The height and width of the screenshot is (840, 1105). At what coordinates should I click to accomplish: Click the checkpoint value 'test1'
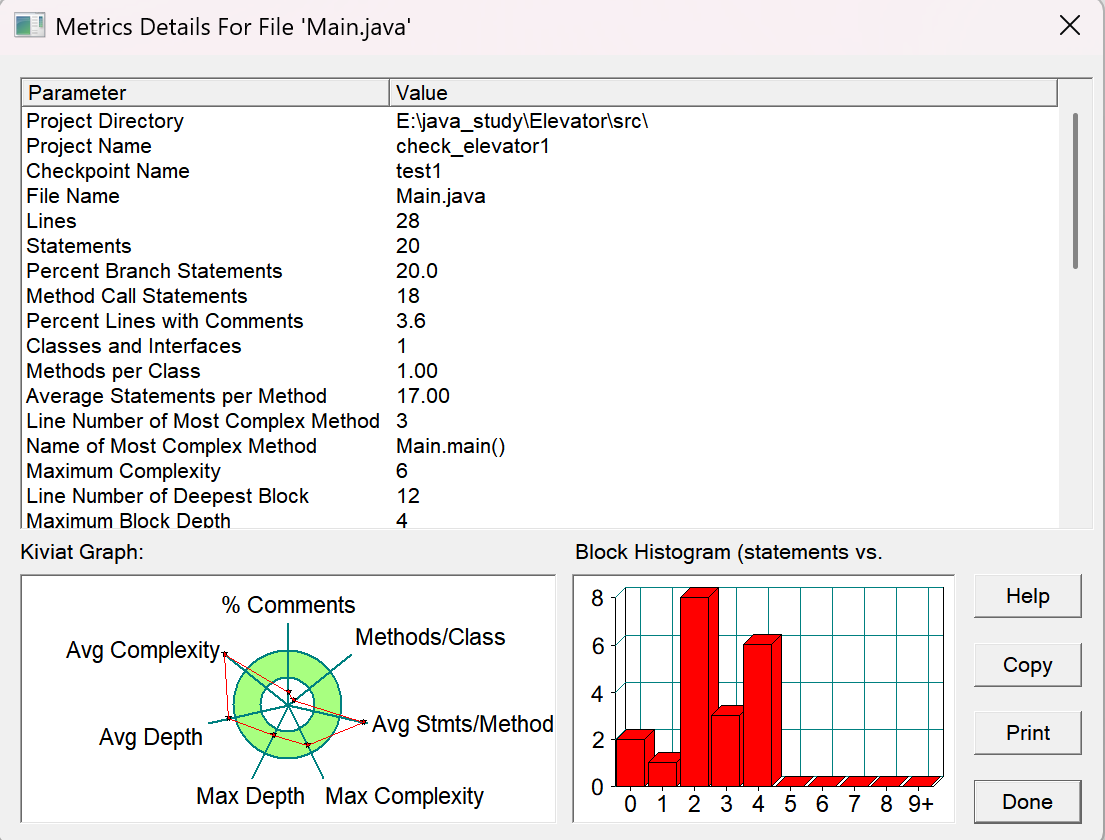coord(418,171)
